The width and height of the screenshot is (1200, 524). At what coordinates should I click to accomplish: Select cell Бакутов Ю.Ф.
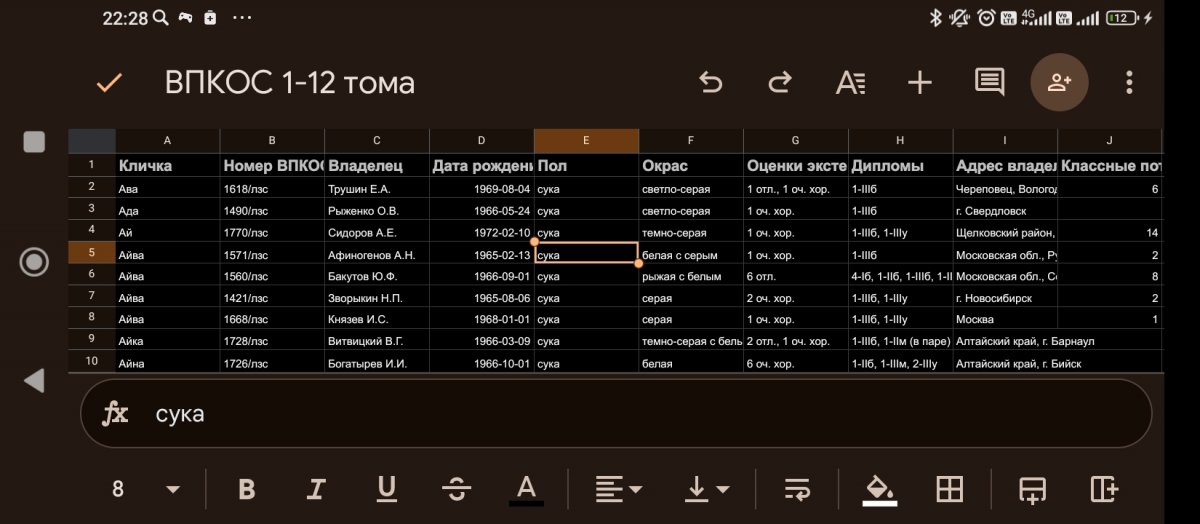(377, 276)
